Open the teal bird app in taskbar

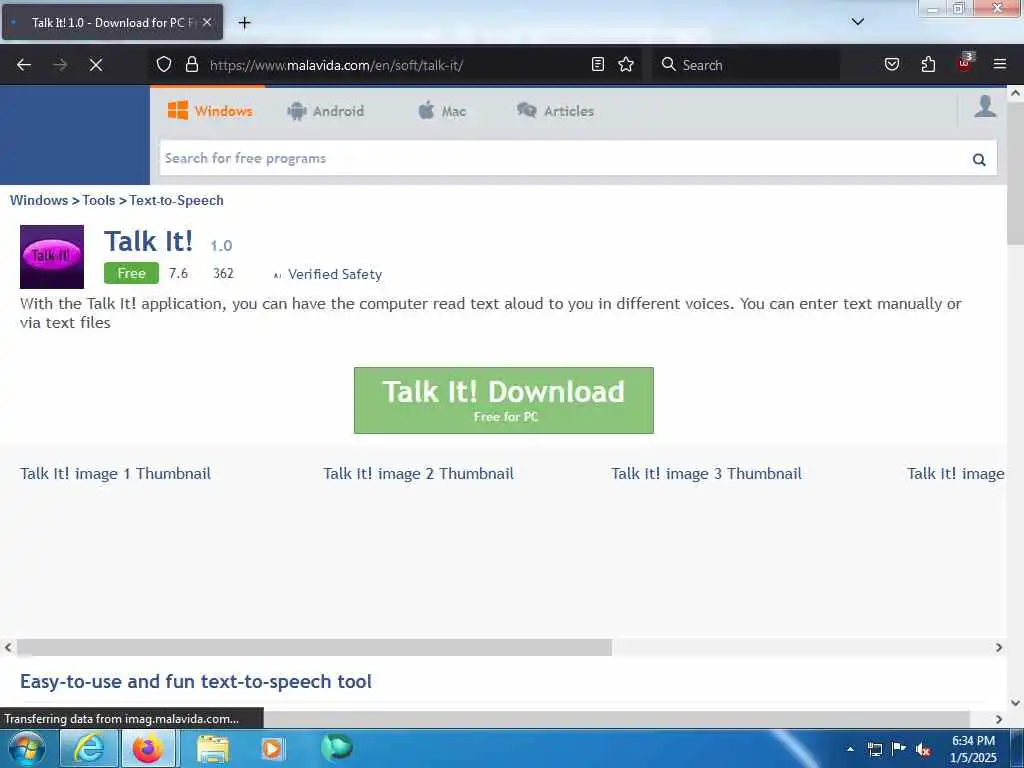[336, 747]
